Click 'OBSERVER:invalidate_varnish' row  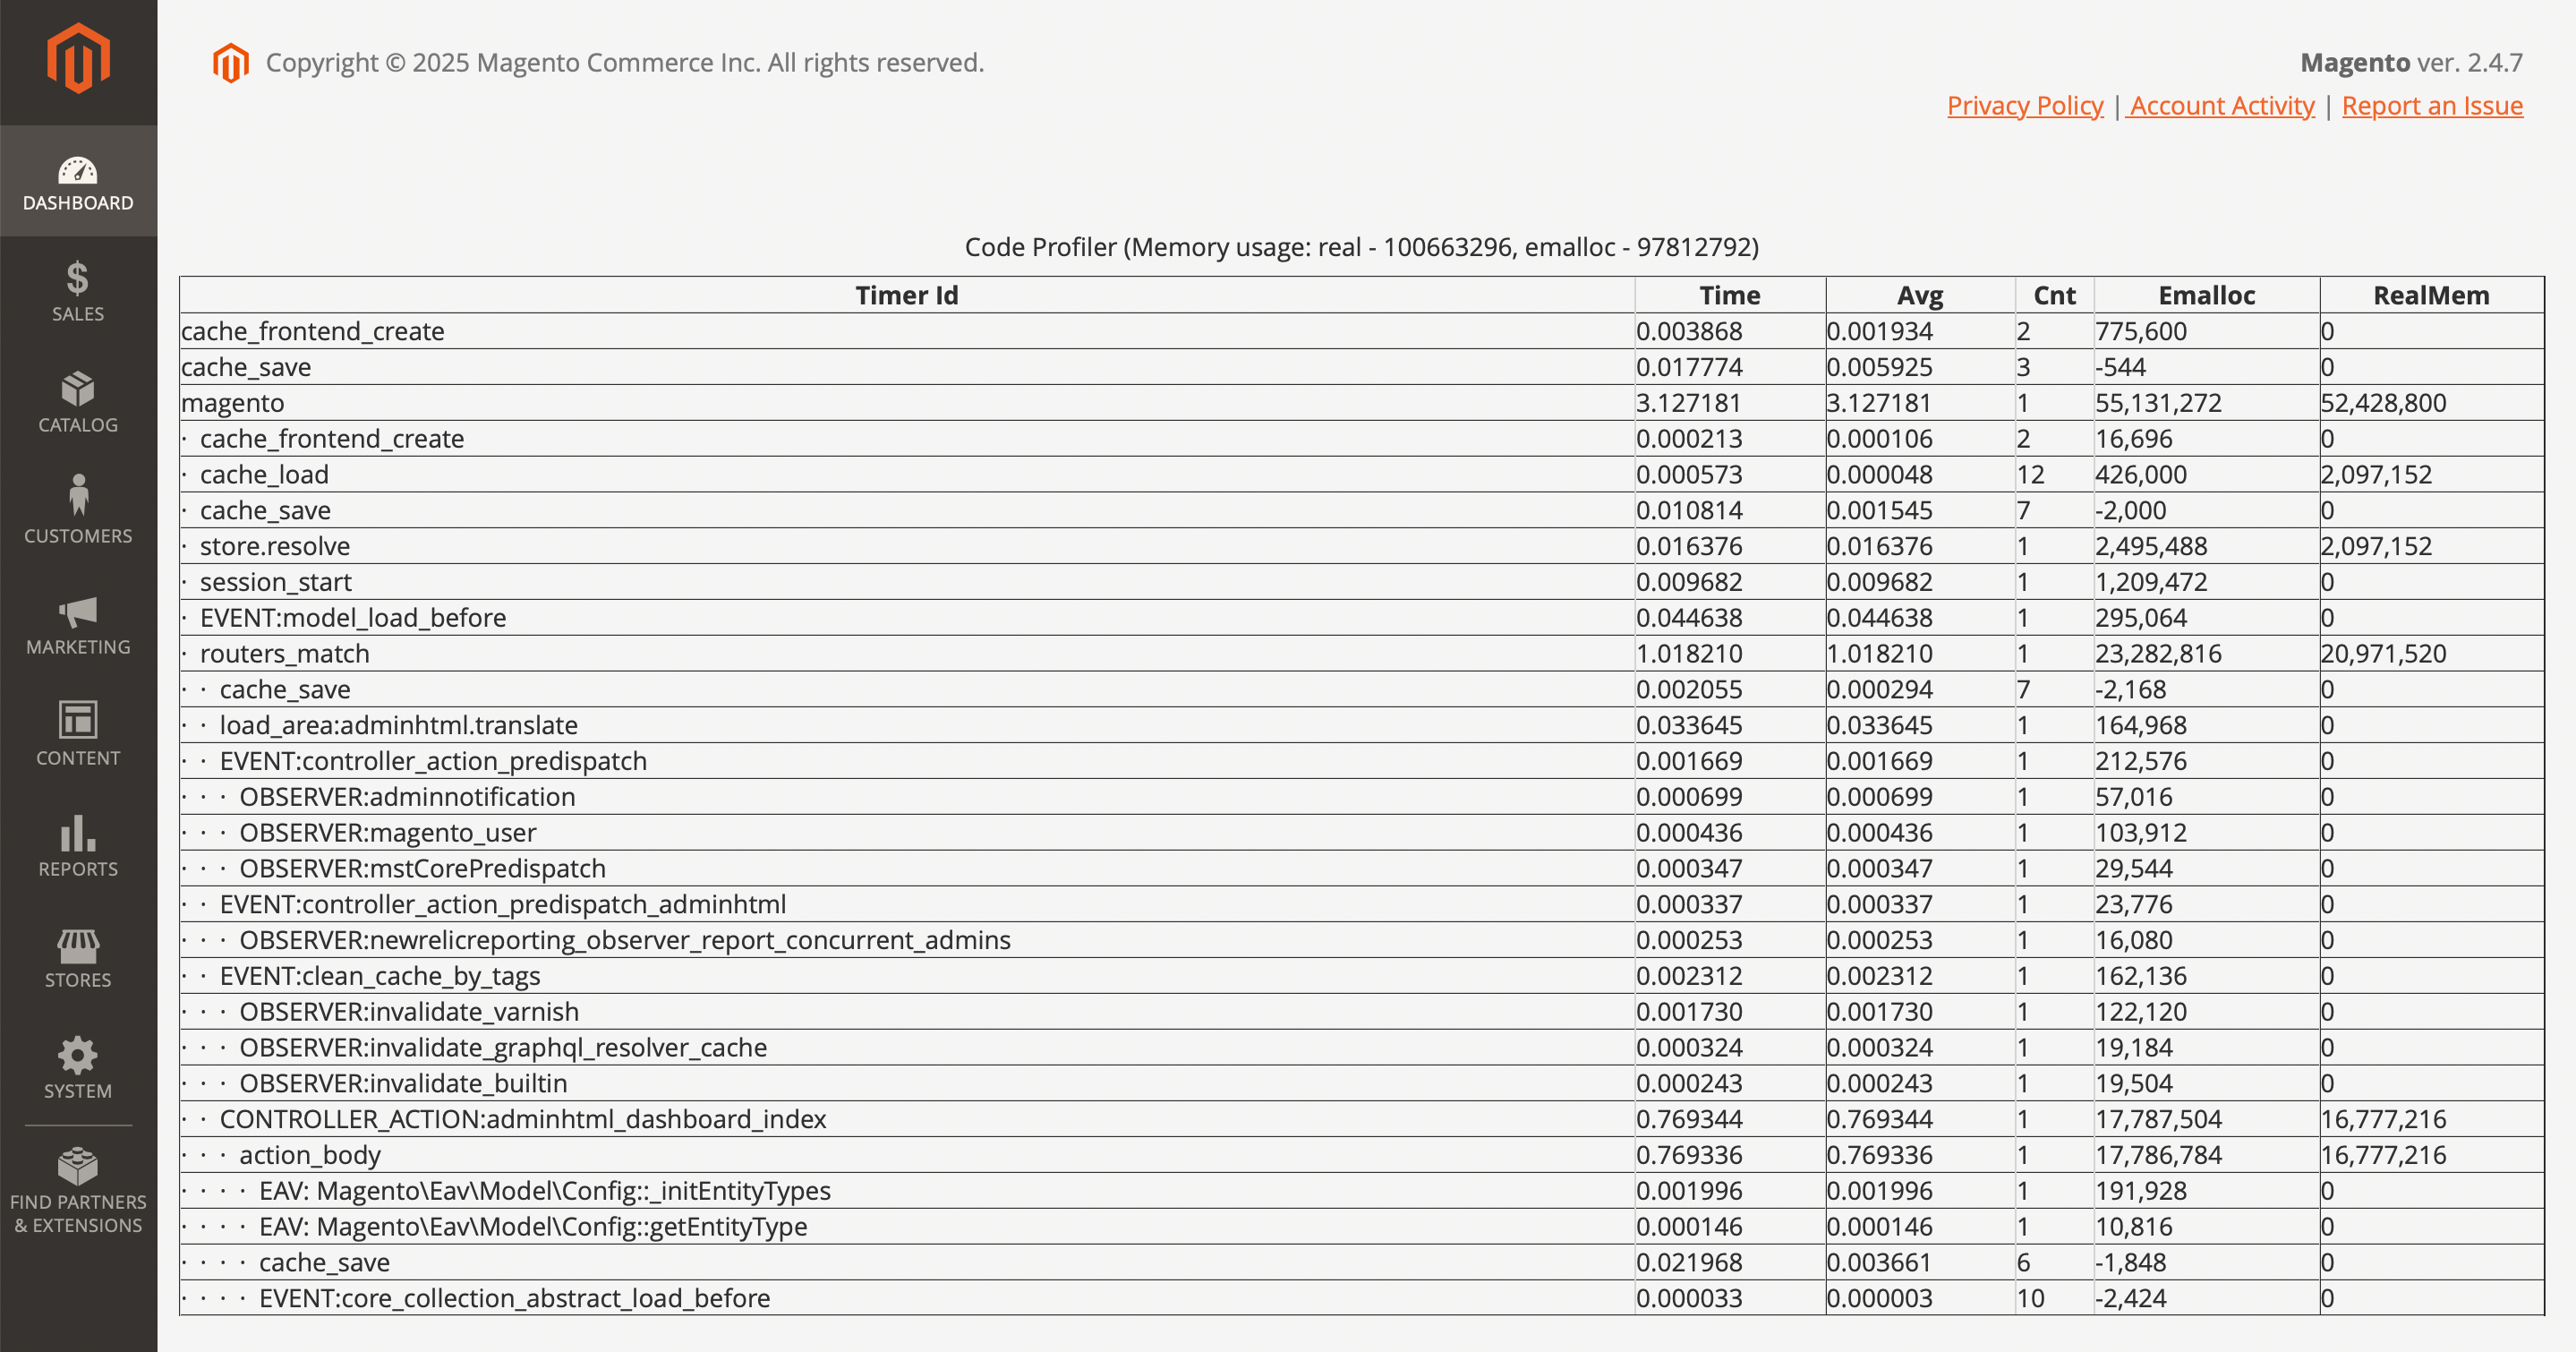click(x=1362, y=1012)
